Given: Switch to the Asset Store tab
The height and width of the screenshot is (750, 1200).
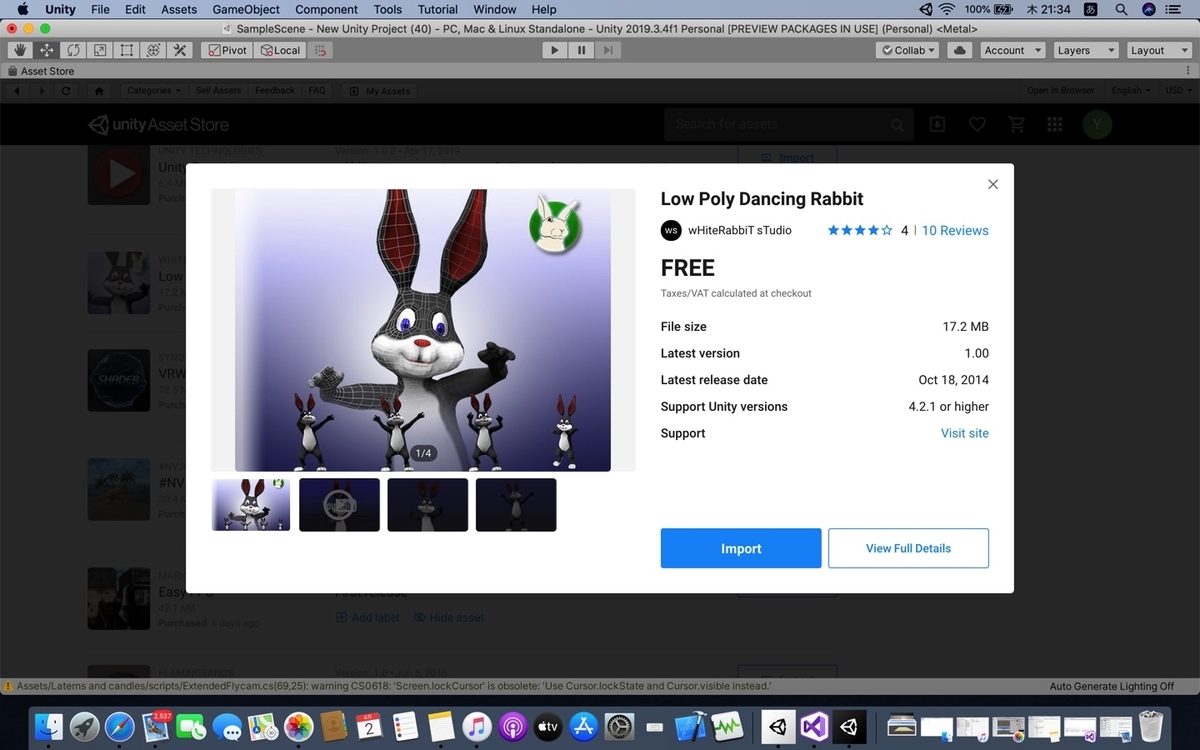Looking at the screenshot, I should tap(41, 71).
